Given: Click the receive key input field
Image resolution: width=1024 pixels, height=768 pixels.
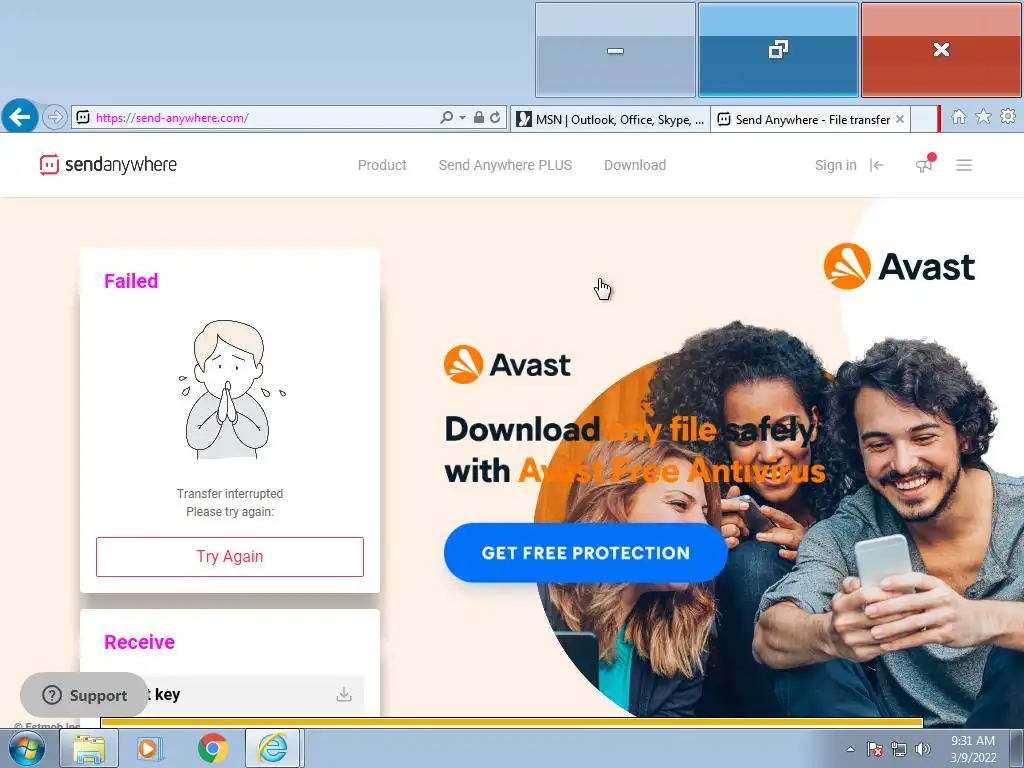Looking at the screenshot, I should 230,695.
